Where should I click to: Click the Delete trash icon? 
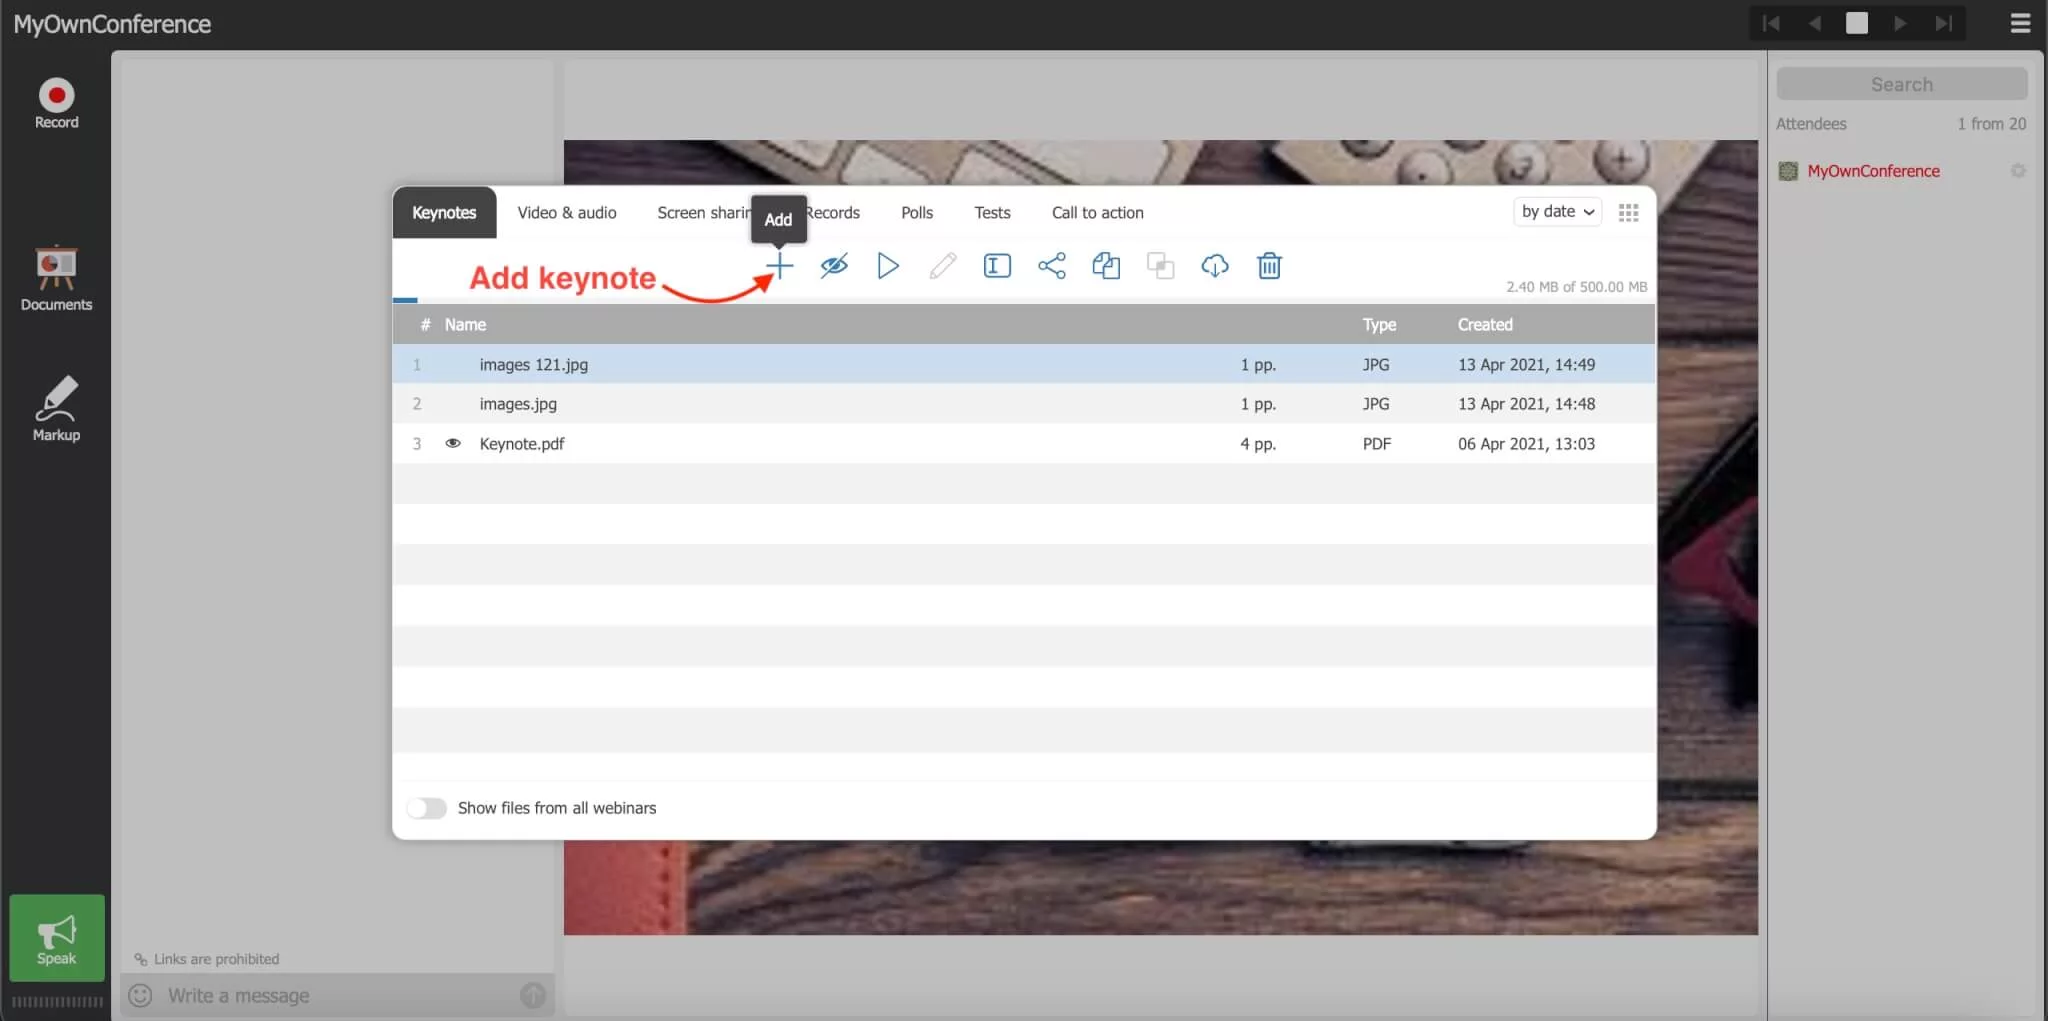pyautogui.click(x=1268, y=265)
